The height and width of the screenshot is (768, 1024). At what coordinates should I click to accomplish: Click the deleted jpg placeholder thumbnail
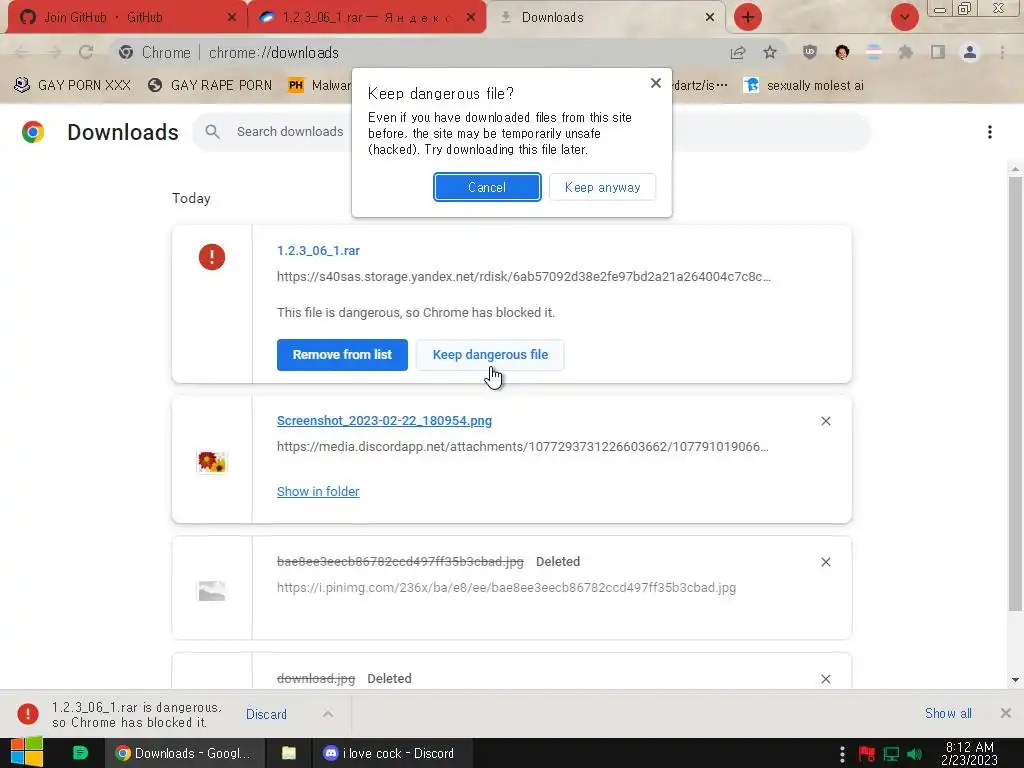pyautogui.click(x=212, y=591)
